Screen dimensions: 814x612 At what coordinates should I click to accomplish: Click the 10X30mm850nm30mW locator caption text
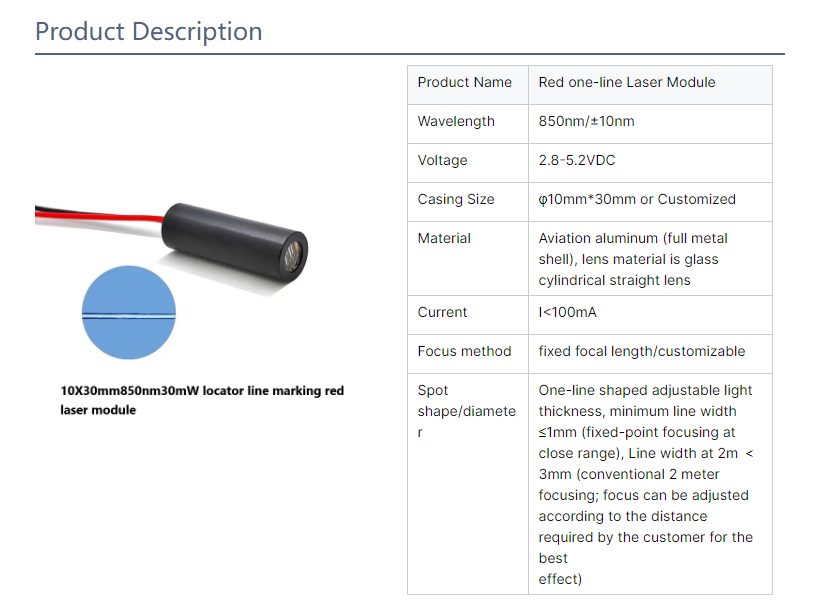pyautogui.click(x=202, y=400)
